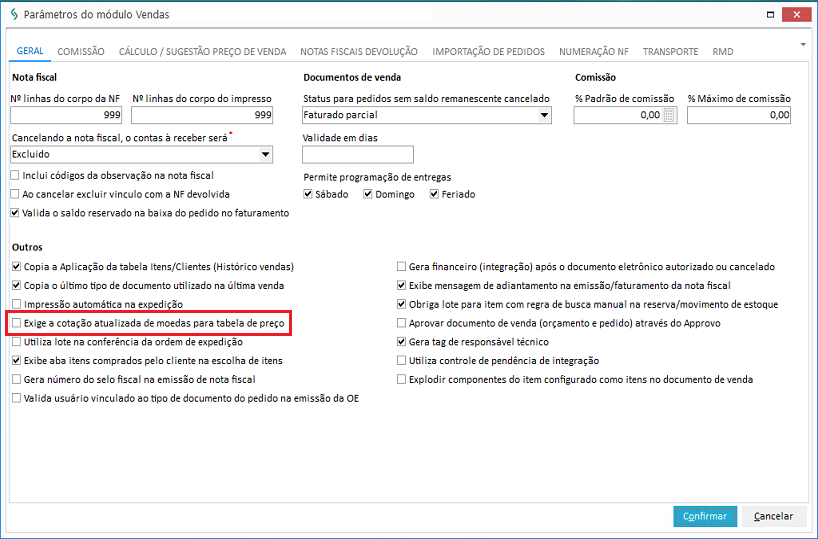The width and height of the screenshot is (818, 539).
Task: Select the NUMERAÇÃO NF tab
Action: (x=593, y=51)
